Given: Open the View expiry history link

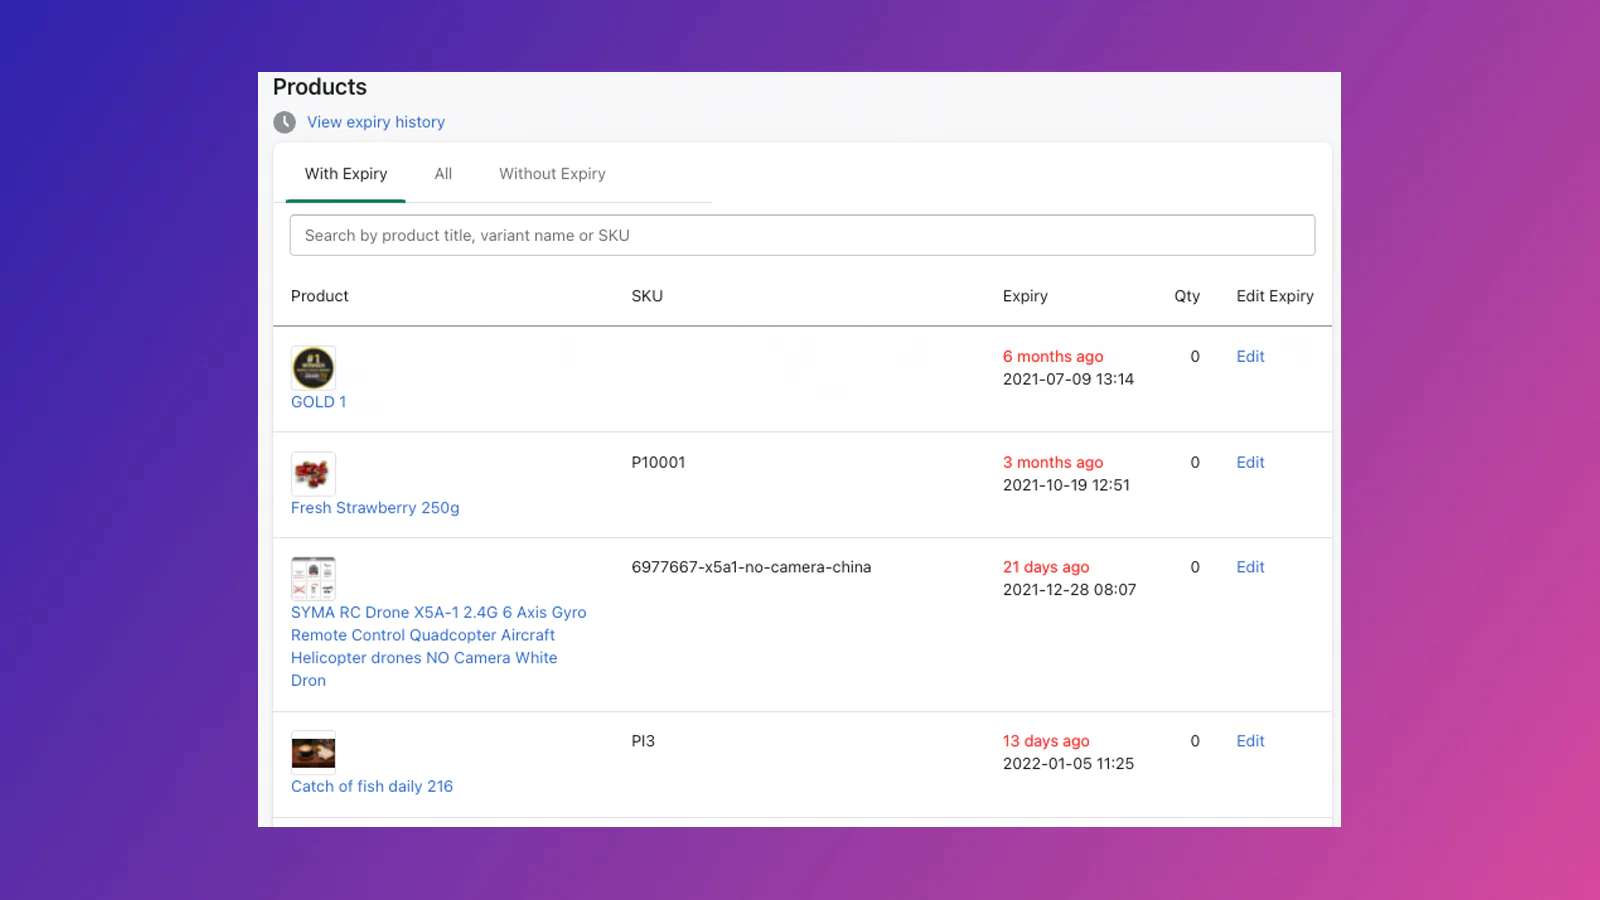Looking at the screenshot, I should [375, 122].
